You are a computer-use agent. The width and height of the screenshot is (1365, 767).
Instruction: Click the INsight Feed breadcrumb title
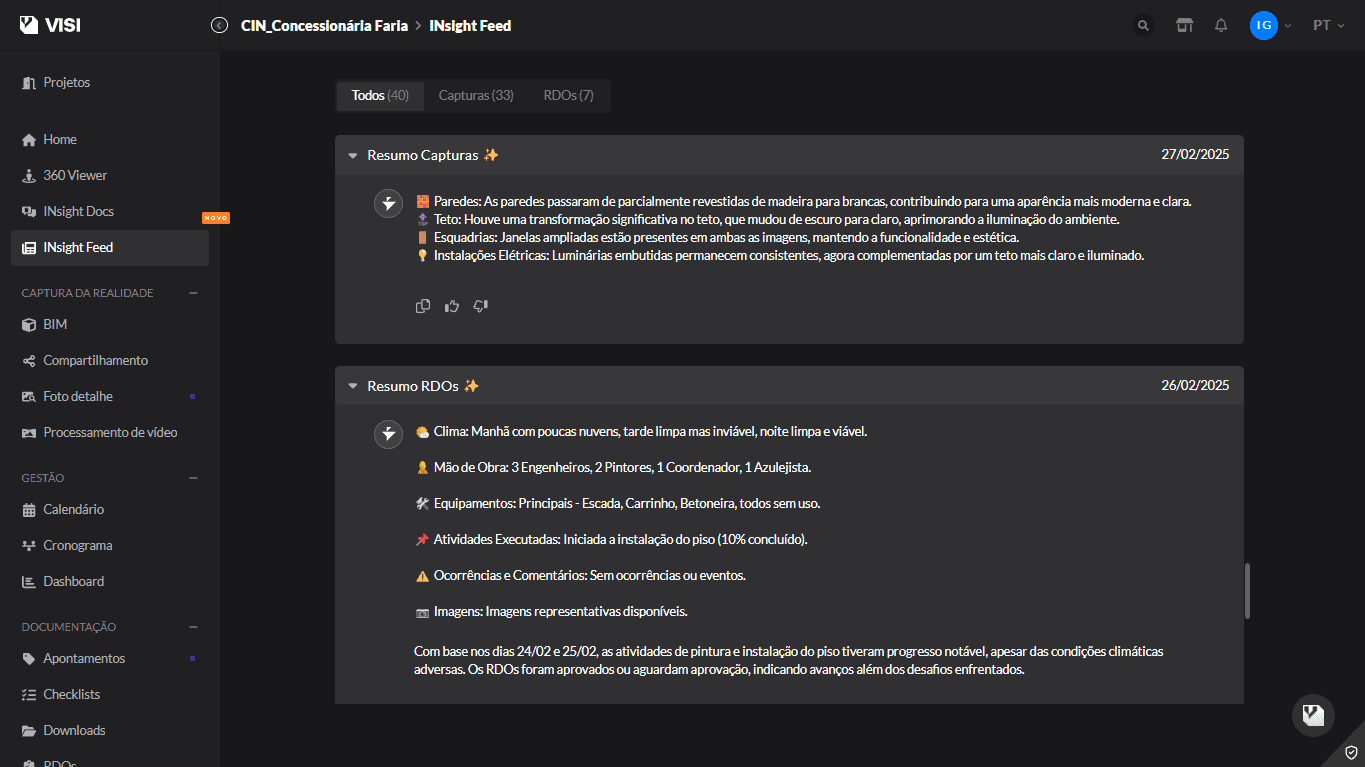click(x=470, y=26)
